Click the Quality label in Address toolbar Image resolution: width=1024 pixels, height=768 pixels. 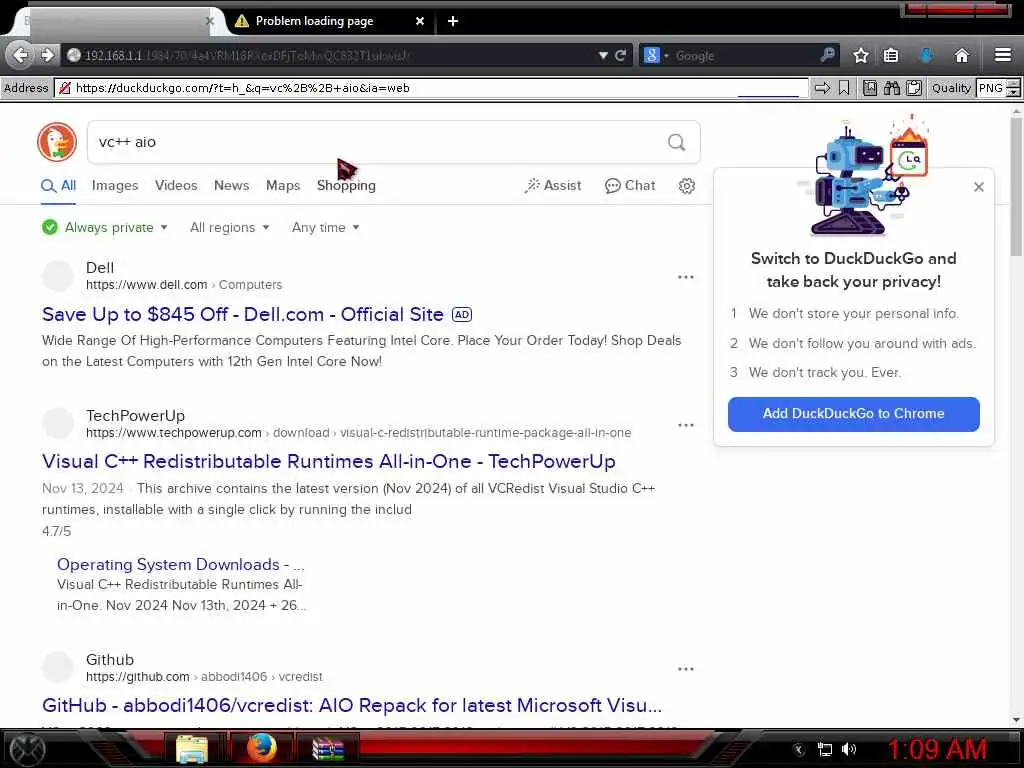951,88
